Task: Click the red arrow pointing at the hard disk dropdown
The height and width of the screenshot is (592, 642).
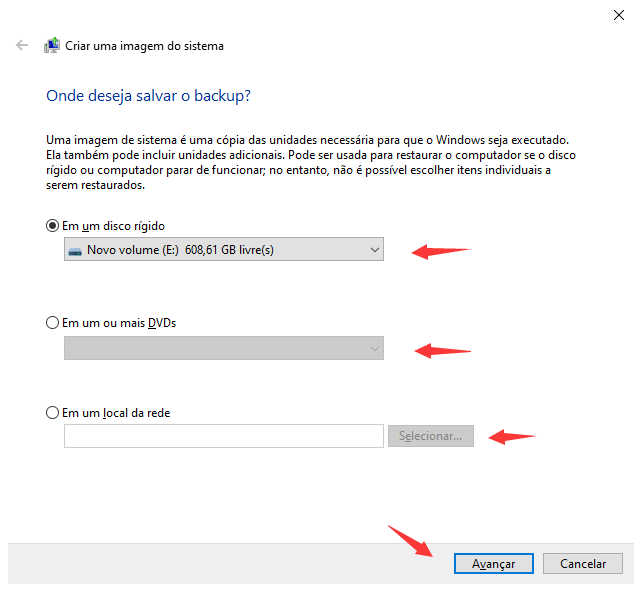Action: pyautogui.click(x=440, y=251)
